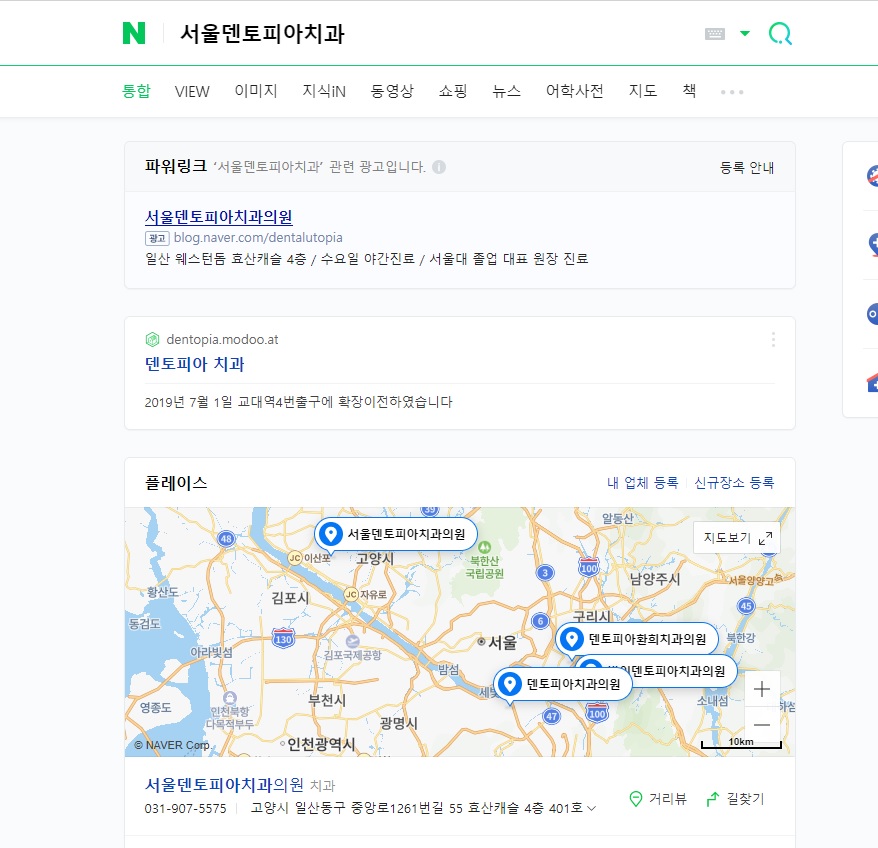Screen dimensions: 878x848
Task: Open 길찾기 directions
Action: tap(735, 799)
